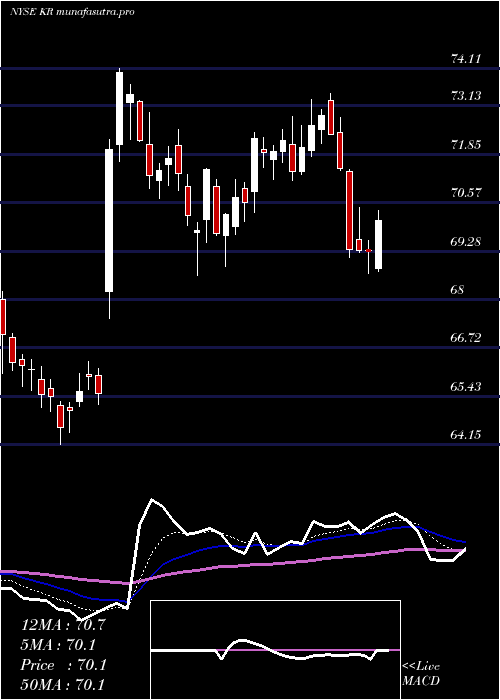500x700 pixels.
Task: Select the 70.57 price level label
Action: pyautogui.click(x=466, y=193)
